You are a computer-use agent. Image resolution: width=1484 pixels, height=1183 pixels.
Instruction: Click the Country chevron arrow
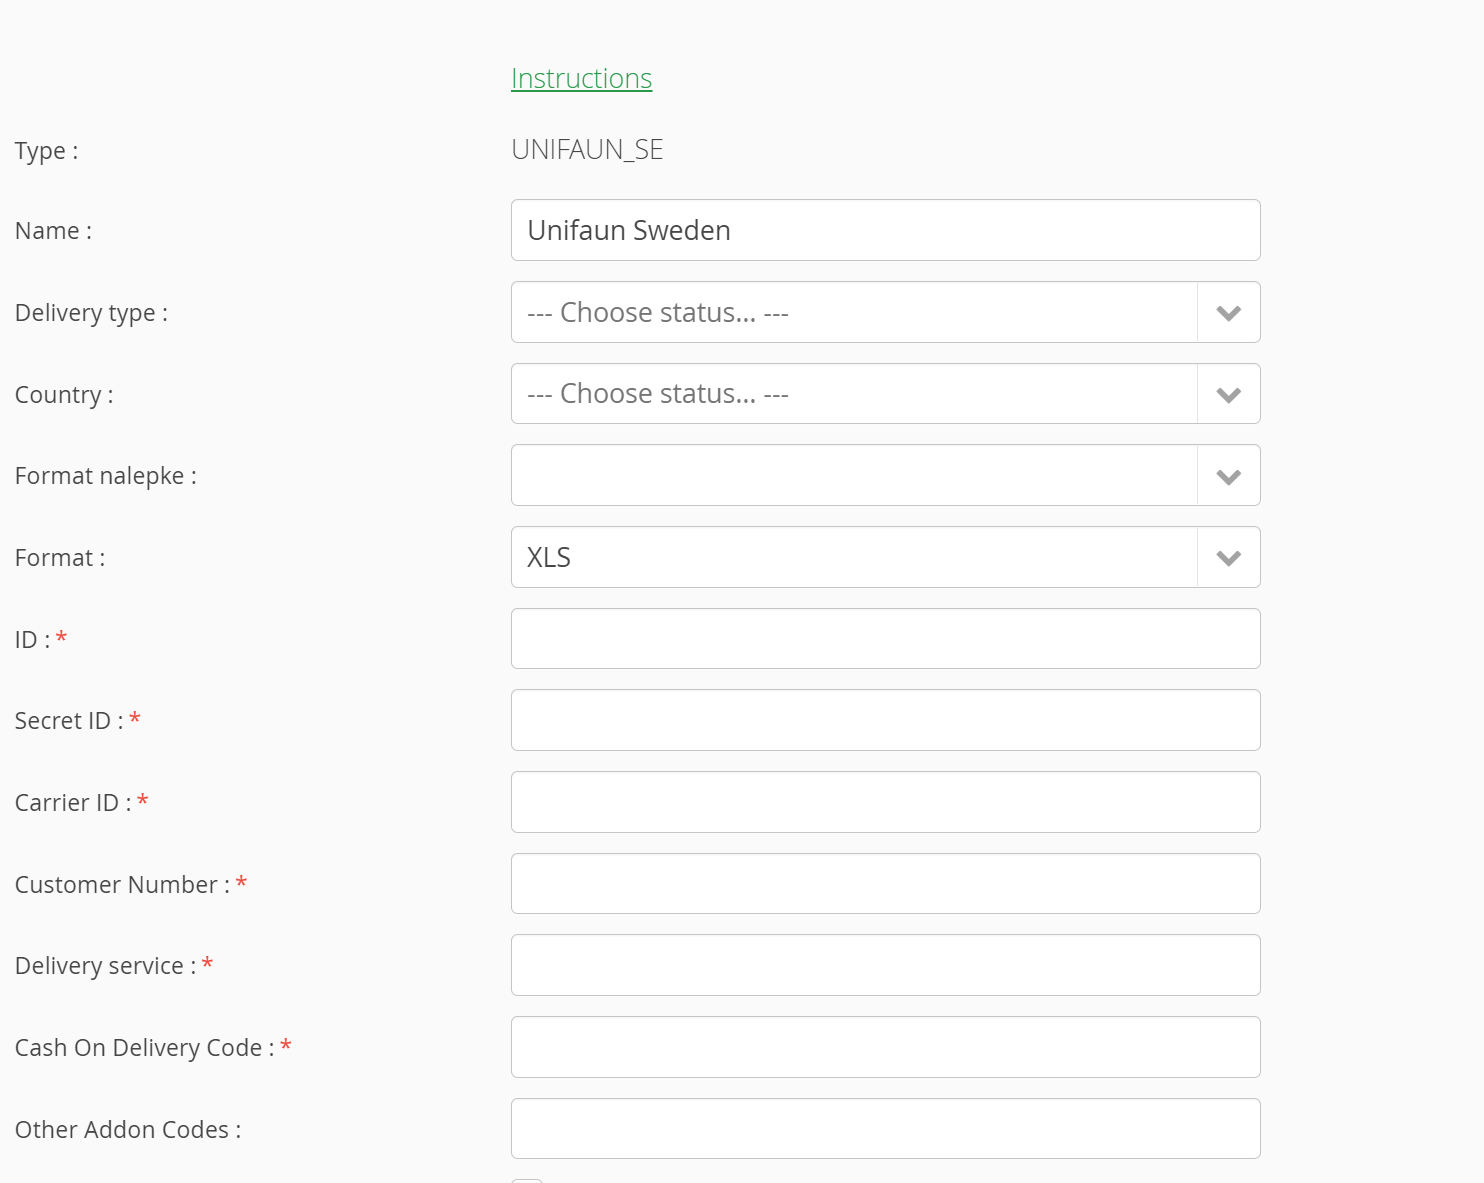1228,395
